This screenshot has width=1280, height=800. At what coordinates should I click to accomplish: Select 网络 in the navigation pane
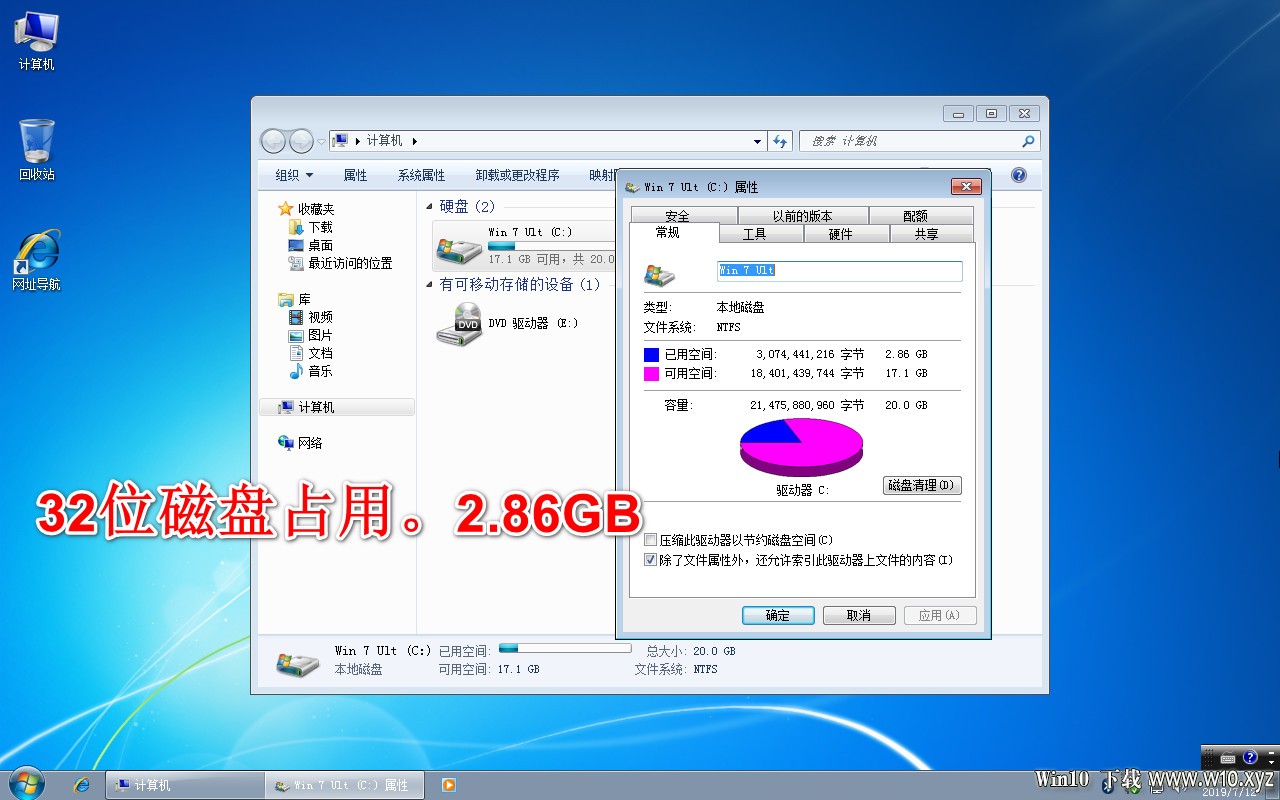(x=300, y=443)
